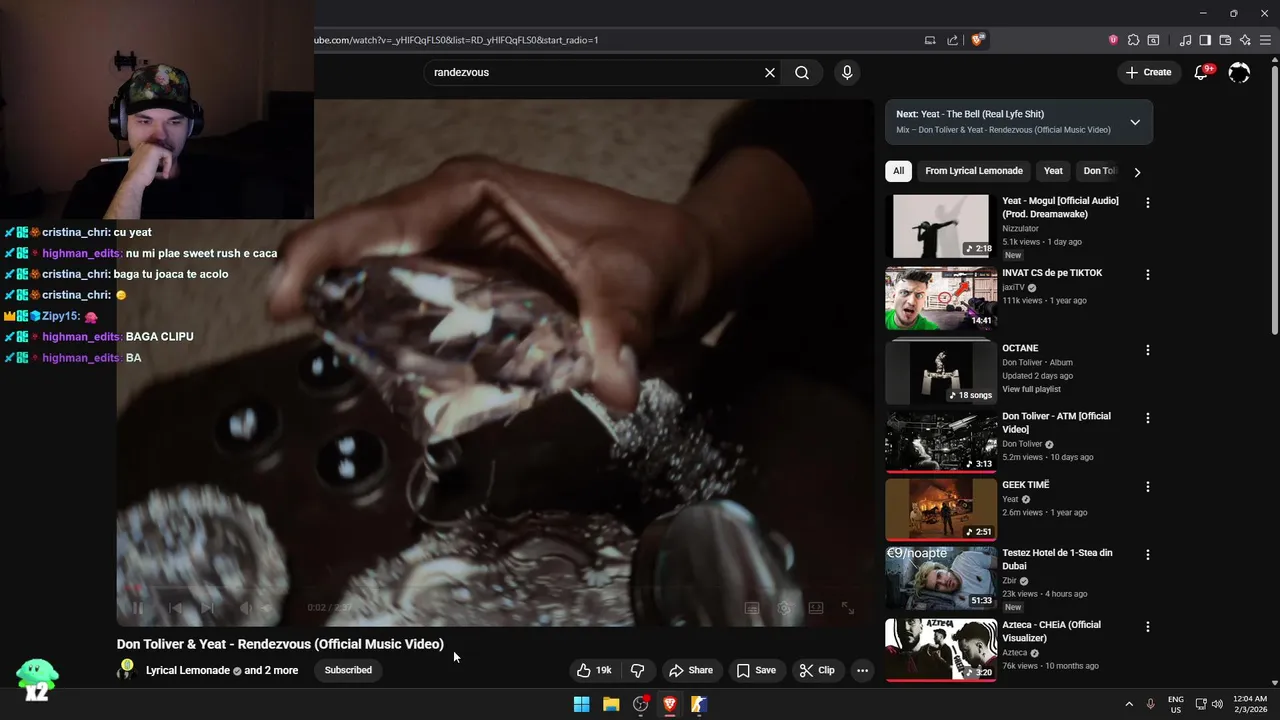Click the Lyrical Lemonade channel avatar

[126, 670]
